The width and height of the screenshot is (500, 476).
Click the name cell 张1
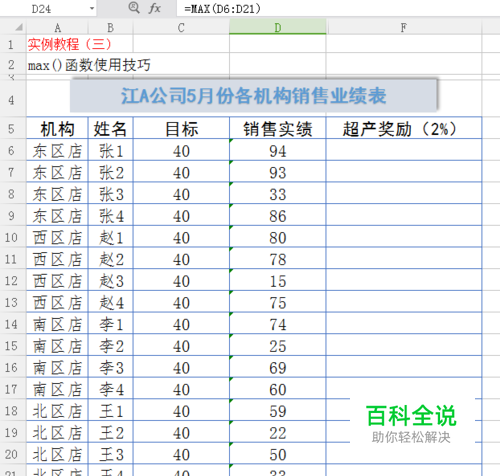pos(111,151)
